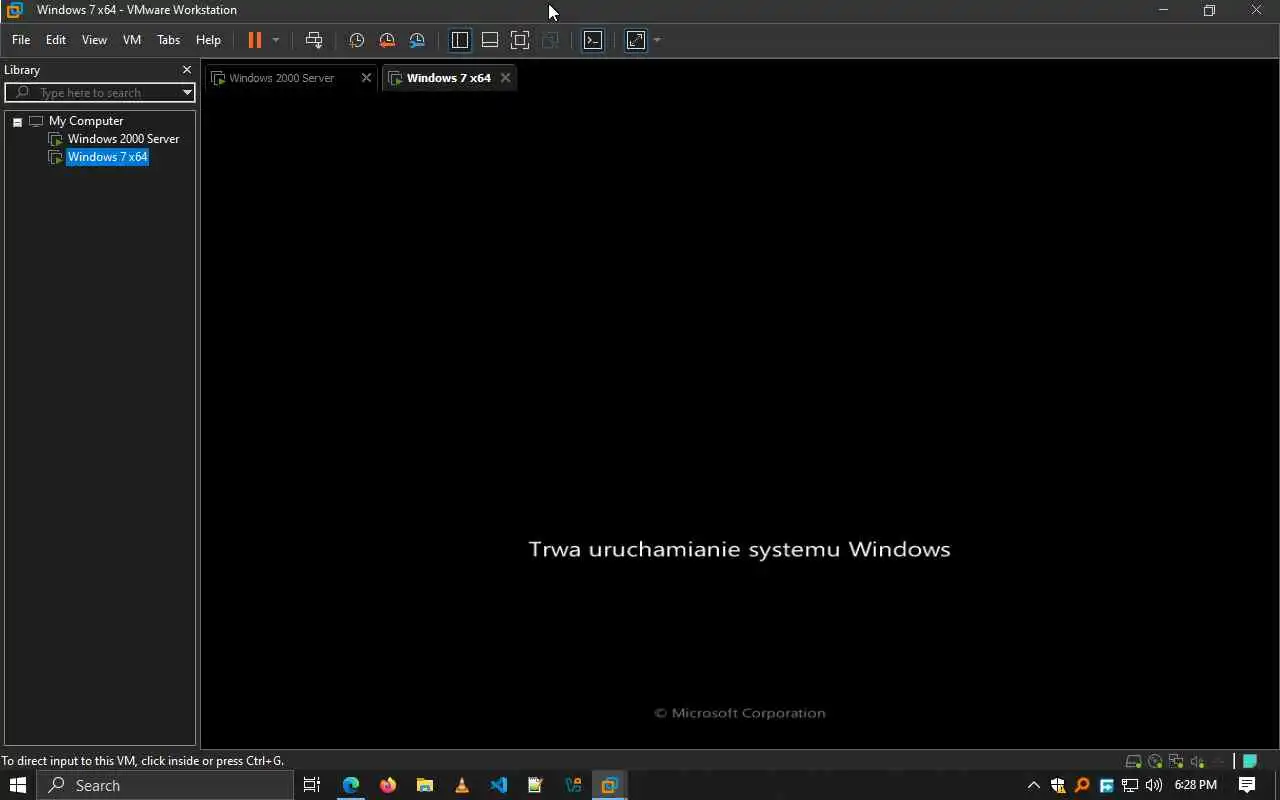Open the library search filter dropdown
This screenshot has width=1280, height=800.
coord(187,93)
